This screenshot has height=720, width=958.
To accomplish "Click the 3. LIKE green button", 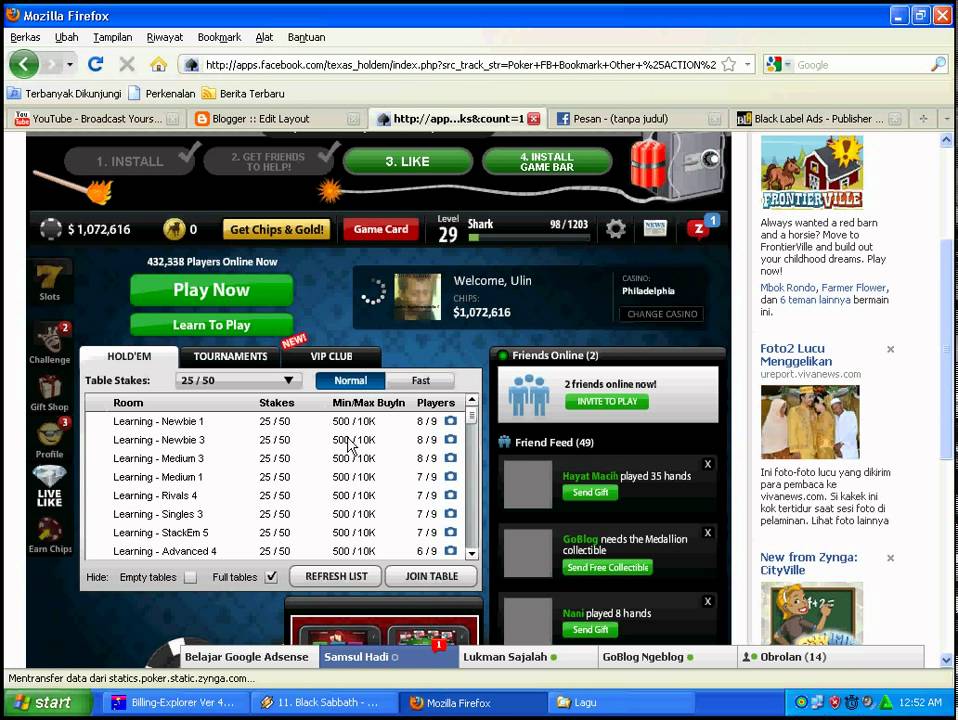I will [408, 161].
